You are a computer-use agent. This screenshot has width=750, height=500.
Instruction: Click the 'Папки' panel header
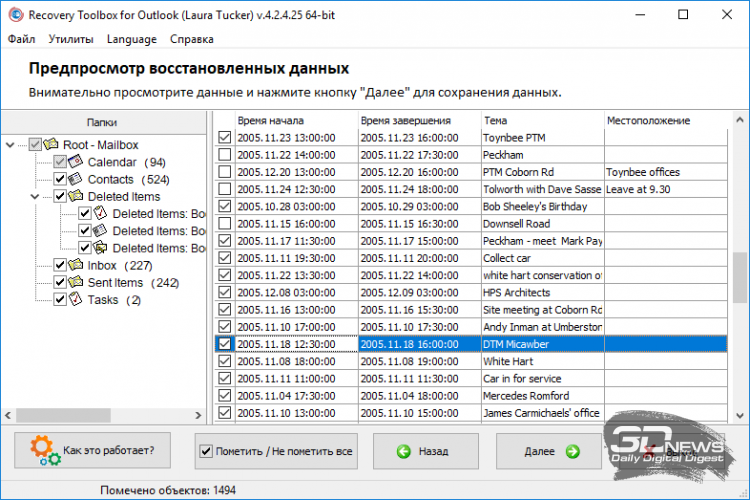tap(101, 122)
